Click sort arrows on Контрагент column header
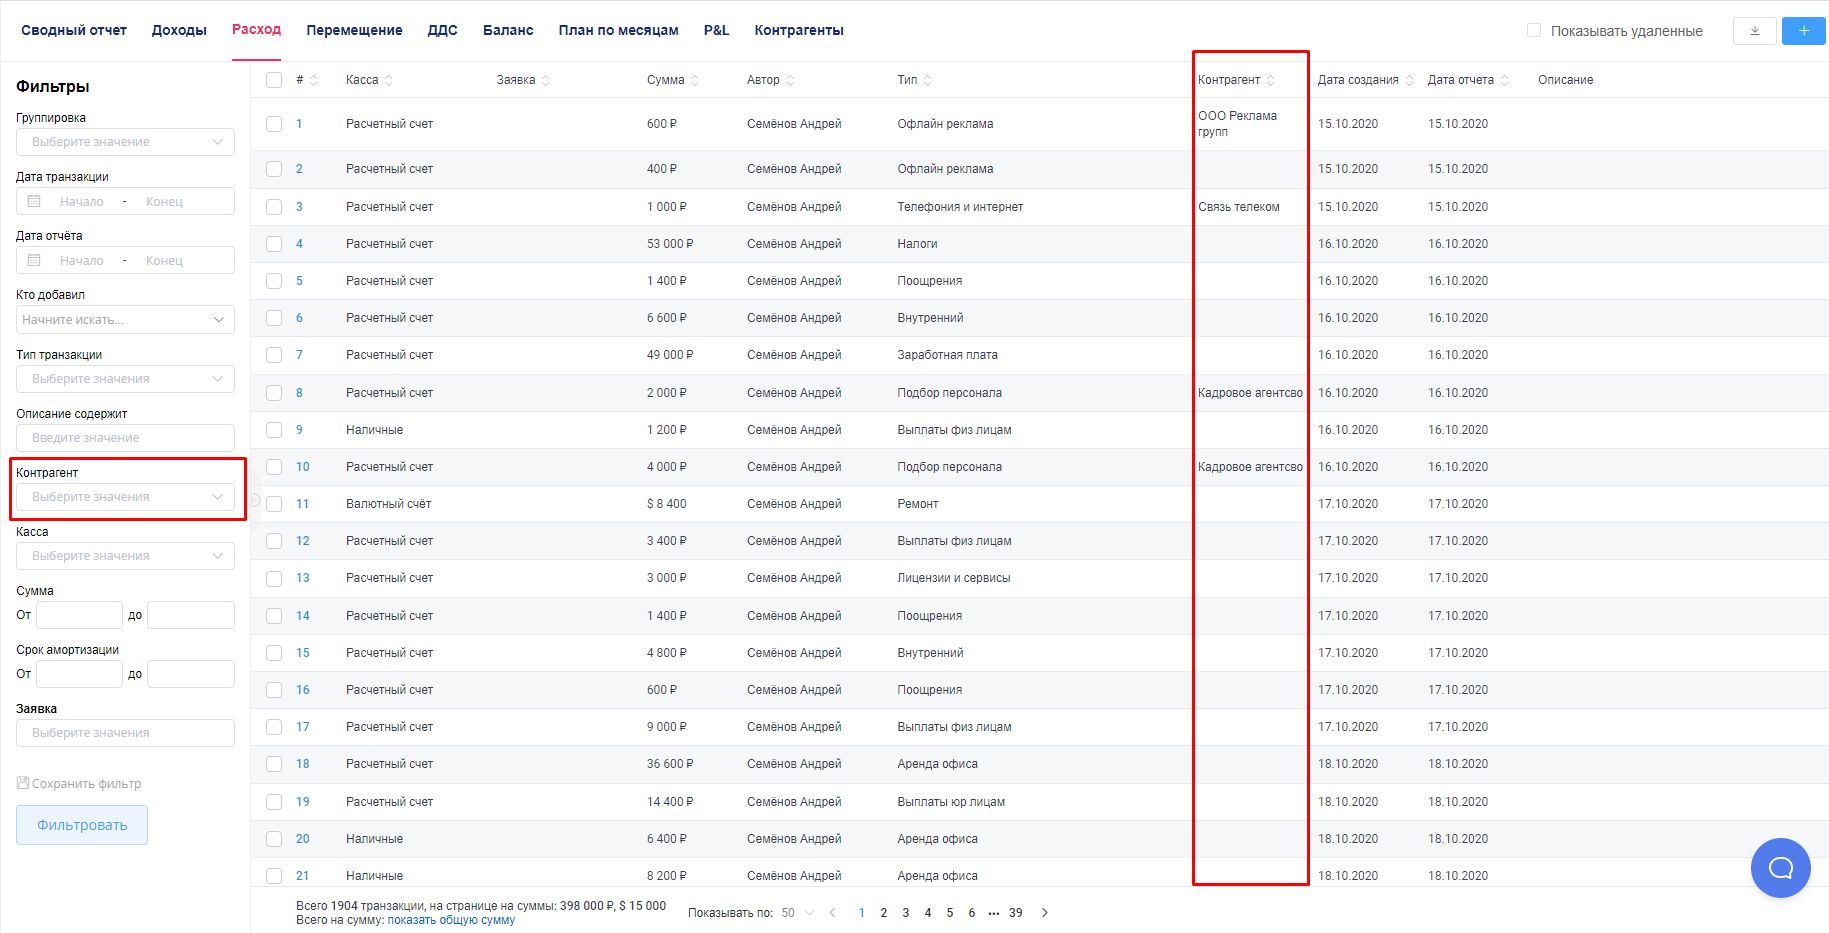The image size is (1829, 933). point(1271,80)
